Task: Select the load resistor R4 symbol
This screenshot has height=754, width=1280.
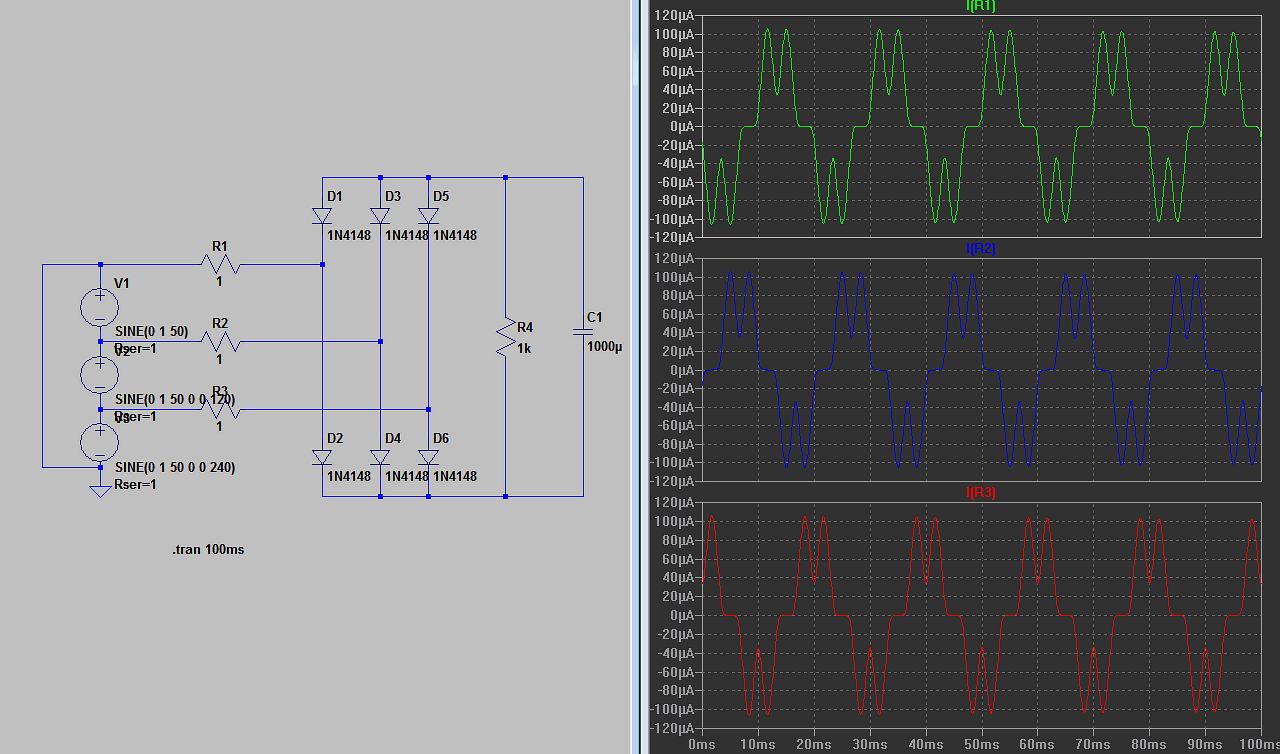Action: coord(506,337)
